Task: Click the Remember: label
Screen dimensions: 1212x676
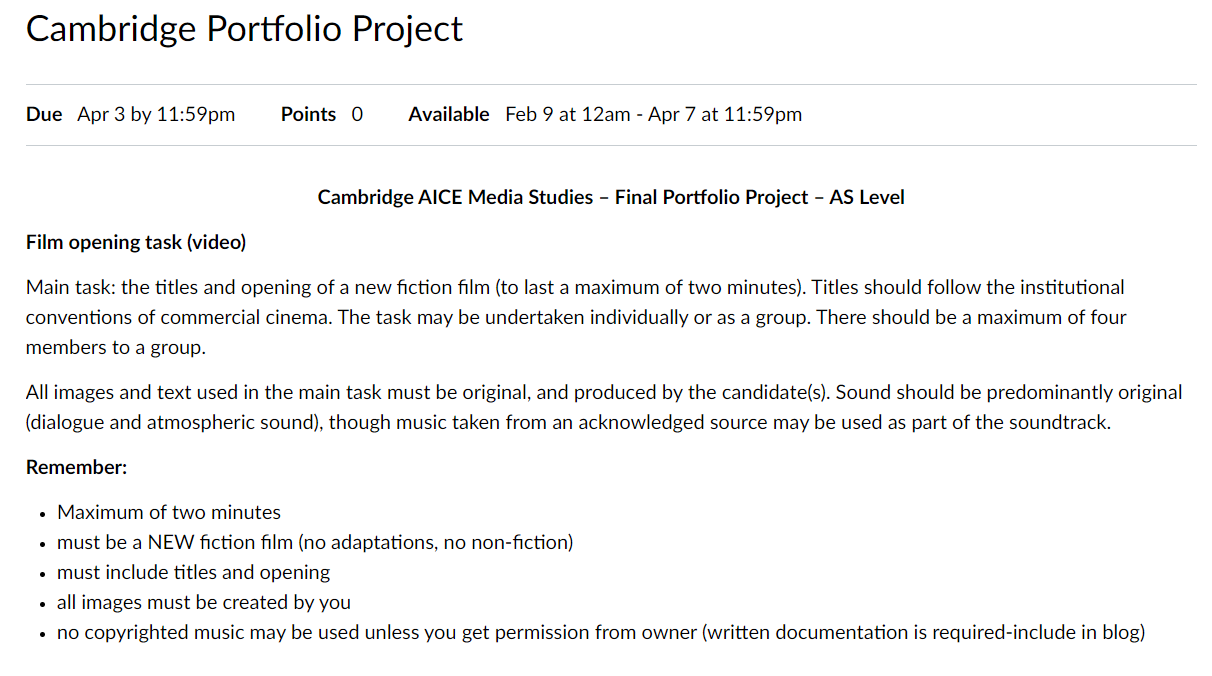Action: (x=77, y=467)
